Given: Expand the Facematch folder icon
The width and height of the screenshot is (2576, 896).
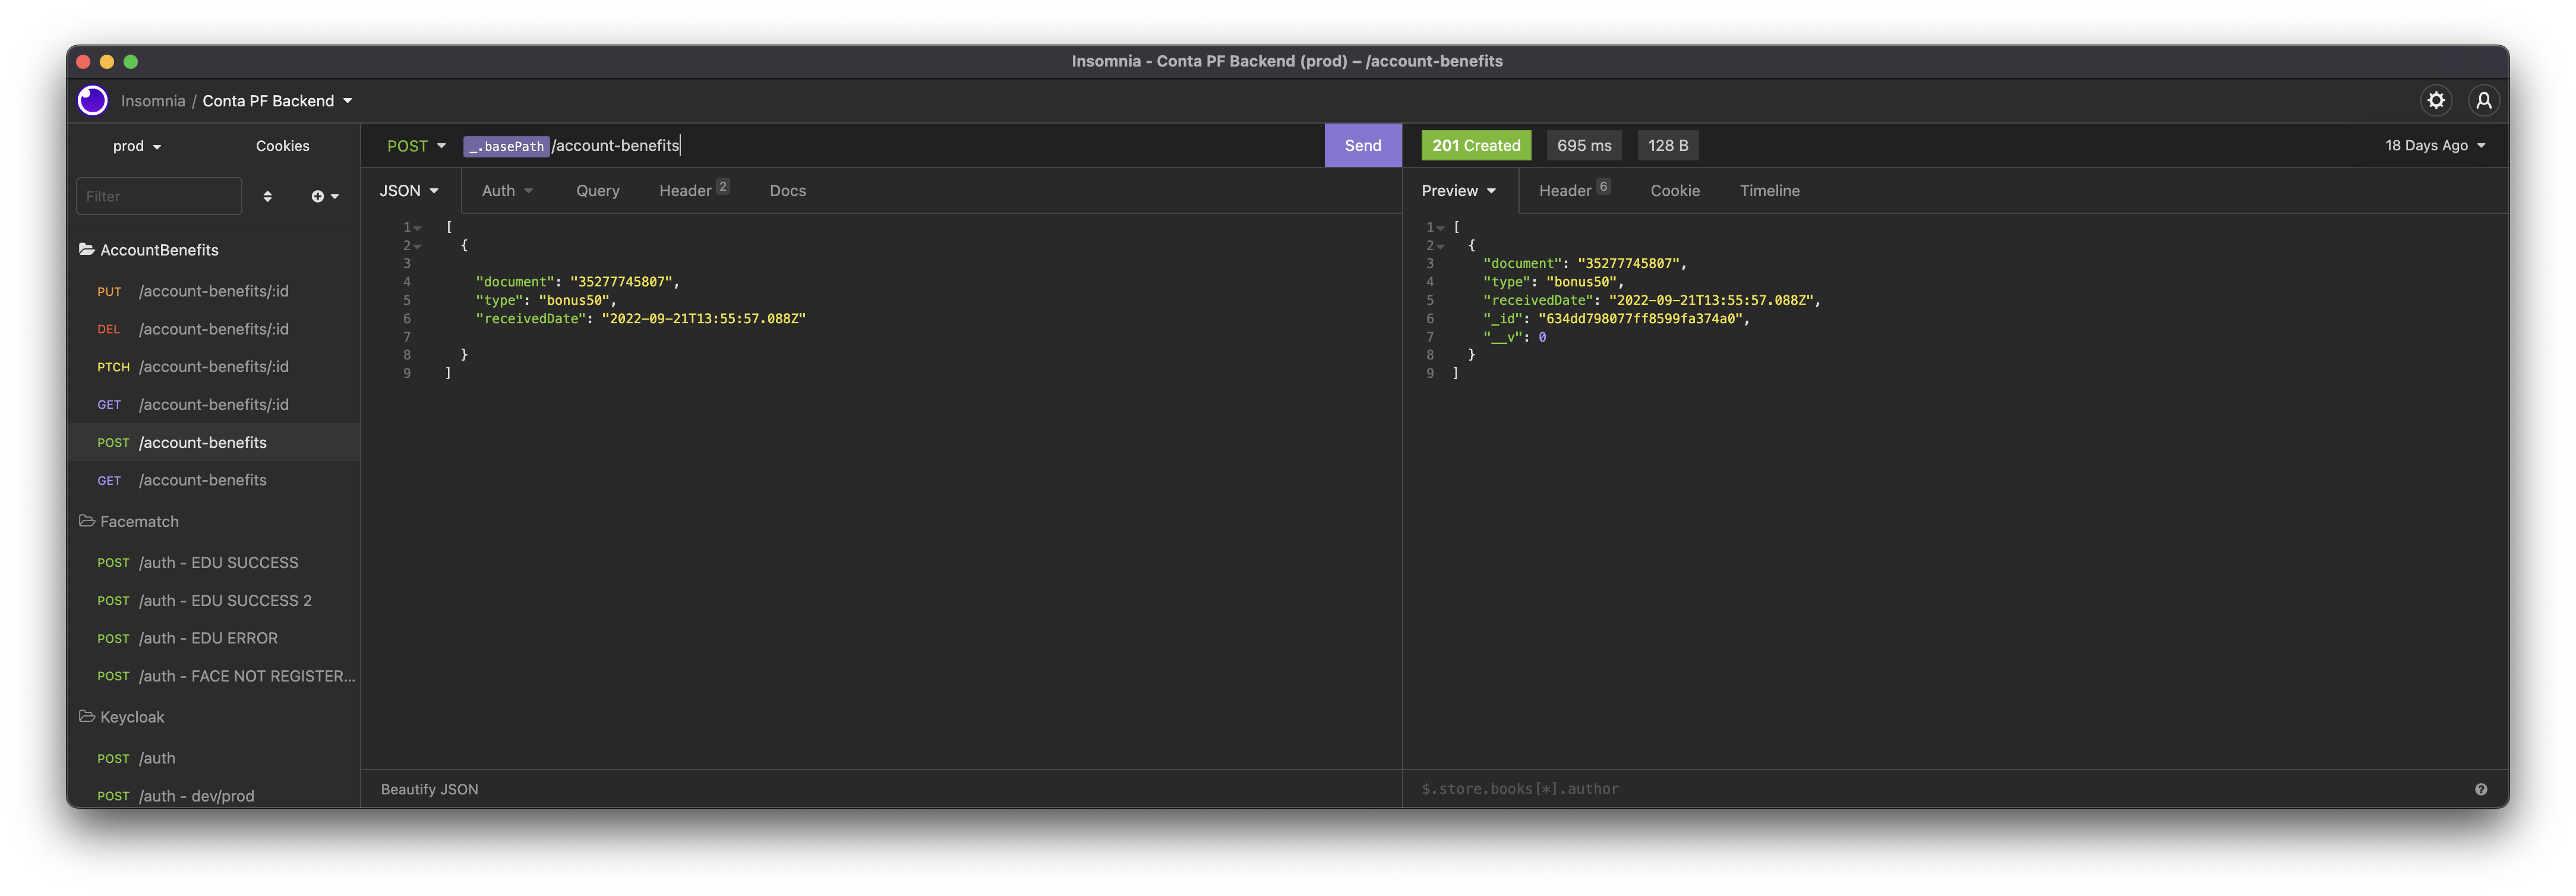Looking at the screenshot, I should point(87,521).
